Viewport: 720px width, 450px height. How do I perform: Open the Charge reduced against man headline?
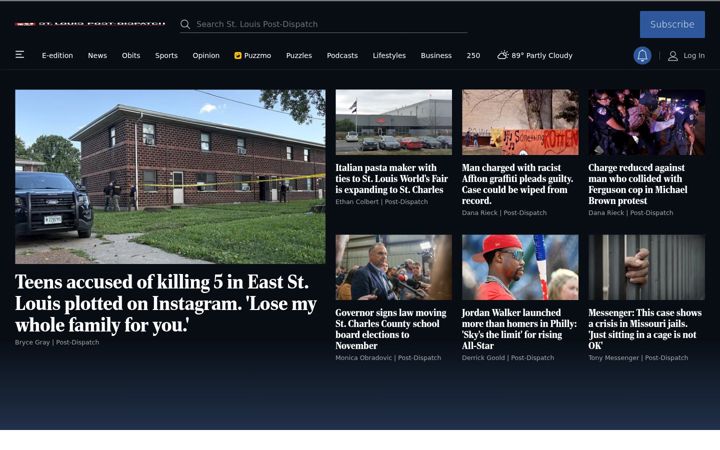[x=638, y=184]
